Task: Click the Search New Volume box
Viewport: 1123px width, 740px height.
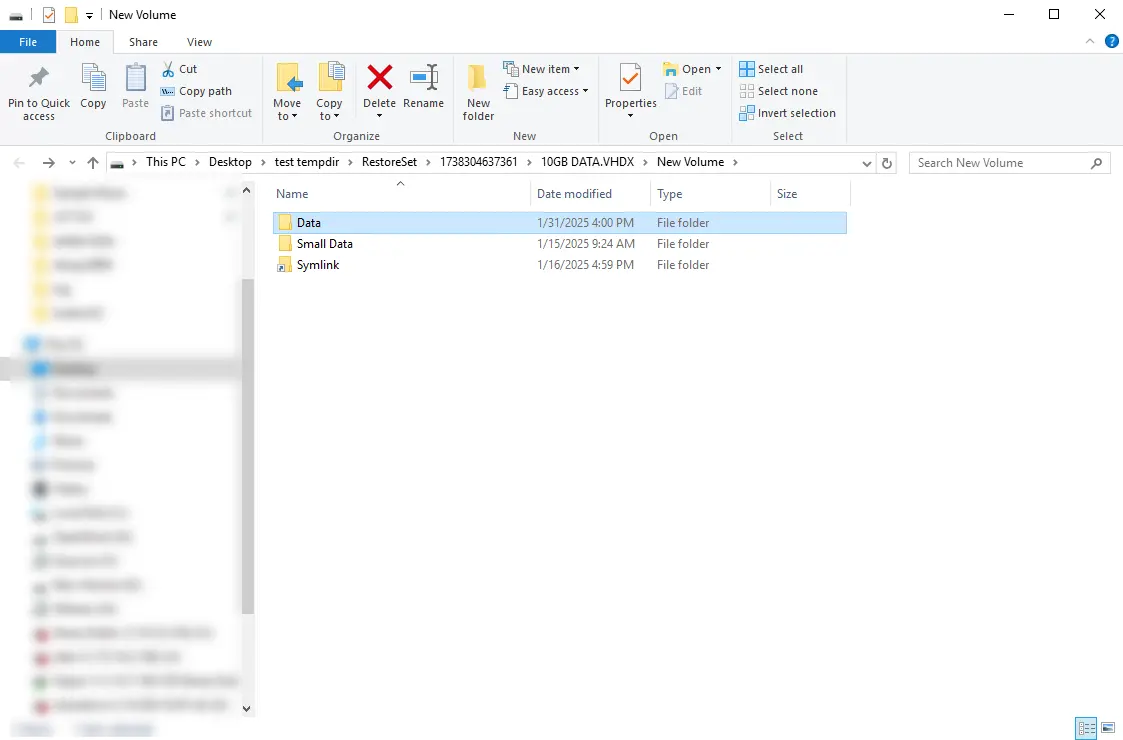Action: point(1000,162)
